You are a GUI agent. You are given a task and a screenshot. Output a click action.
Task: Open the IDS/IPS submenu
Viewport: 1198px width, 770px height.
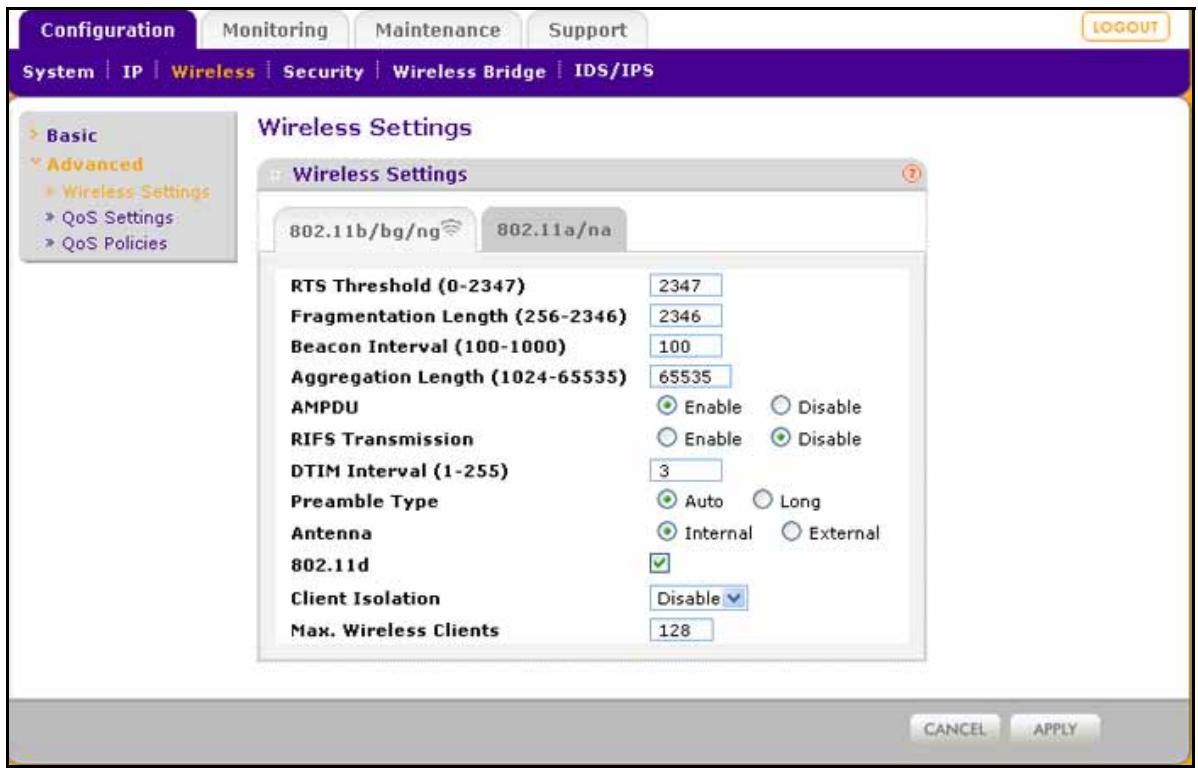614,72
